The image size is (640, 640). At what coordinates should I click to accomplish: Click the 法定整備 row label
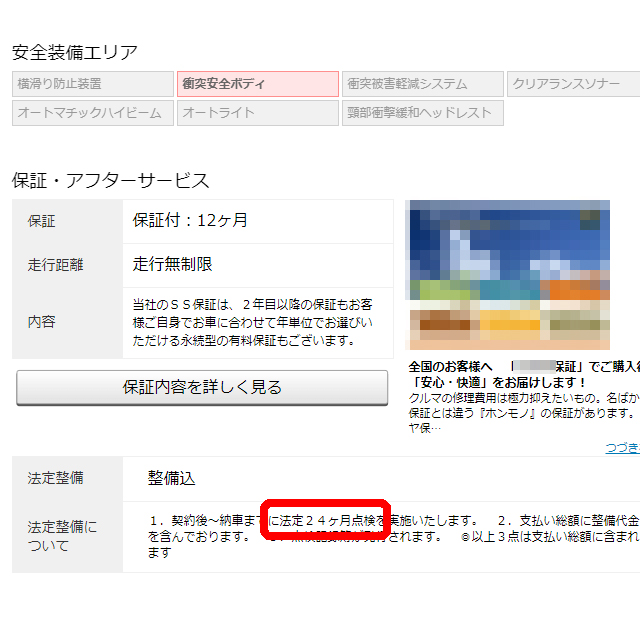click(55, 478)
